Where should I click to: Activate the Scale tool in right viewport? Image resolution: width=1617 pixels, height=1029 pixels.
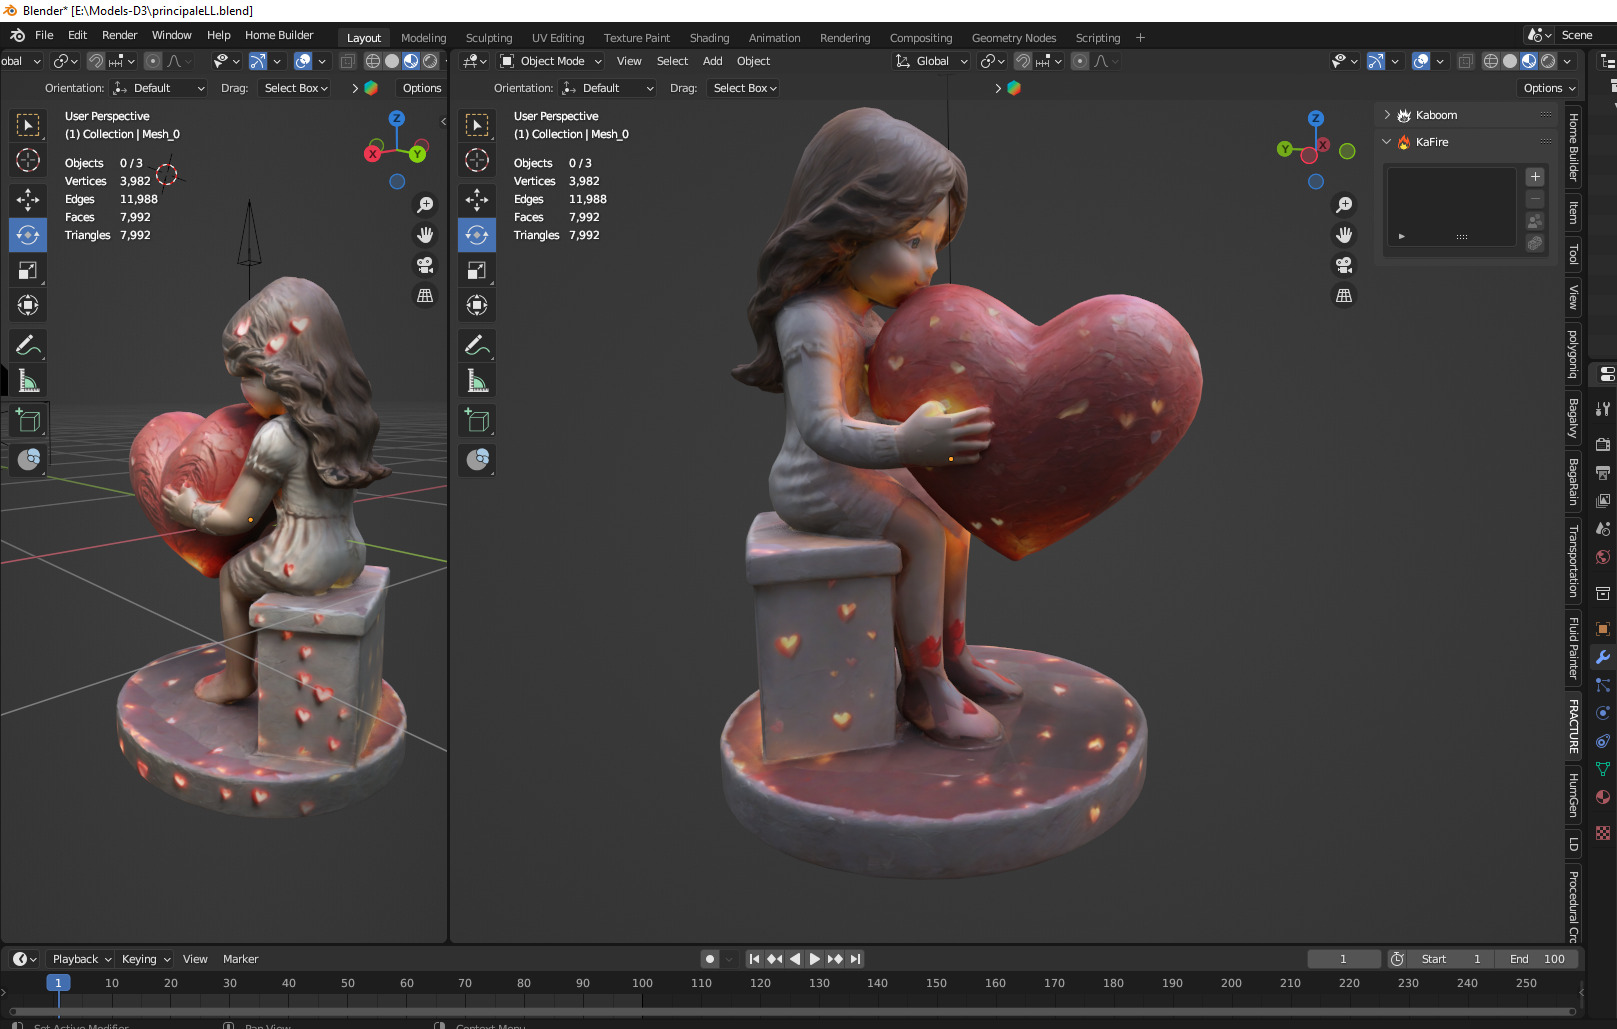point(477,270)
